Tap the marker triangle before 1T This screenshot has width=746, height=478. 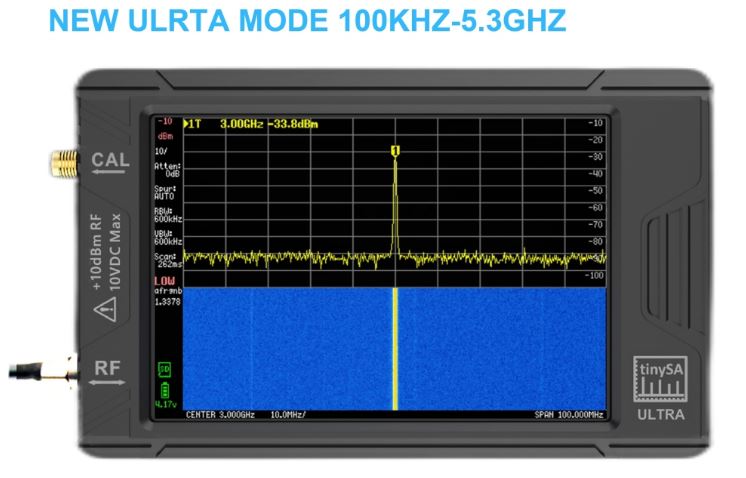click(186, 124)
